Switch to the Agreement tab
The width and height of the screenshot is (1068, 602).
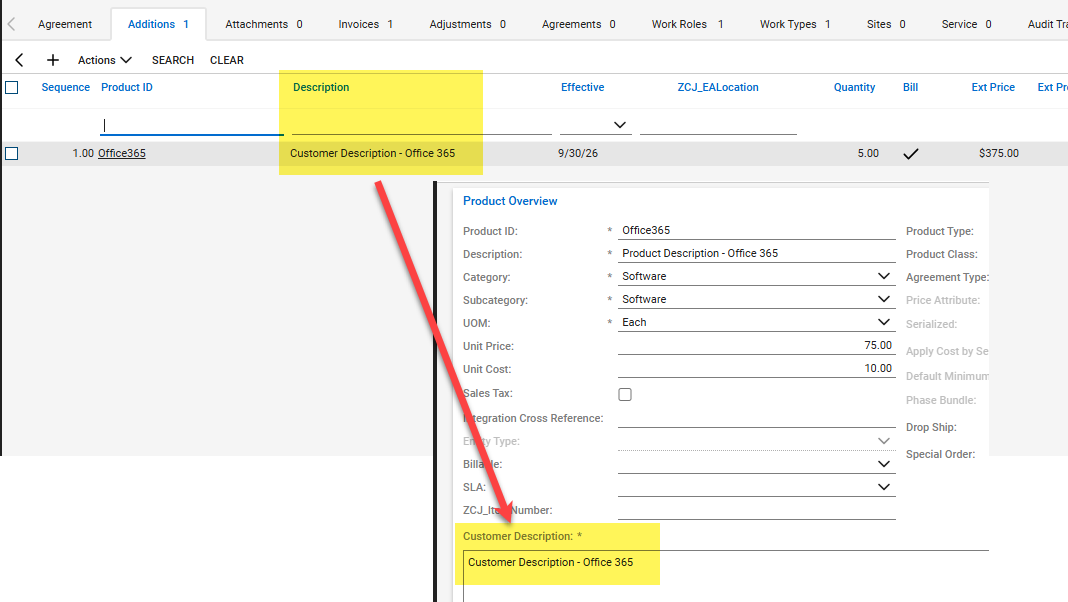point(65,24)
